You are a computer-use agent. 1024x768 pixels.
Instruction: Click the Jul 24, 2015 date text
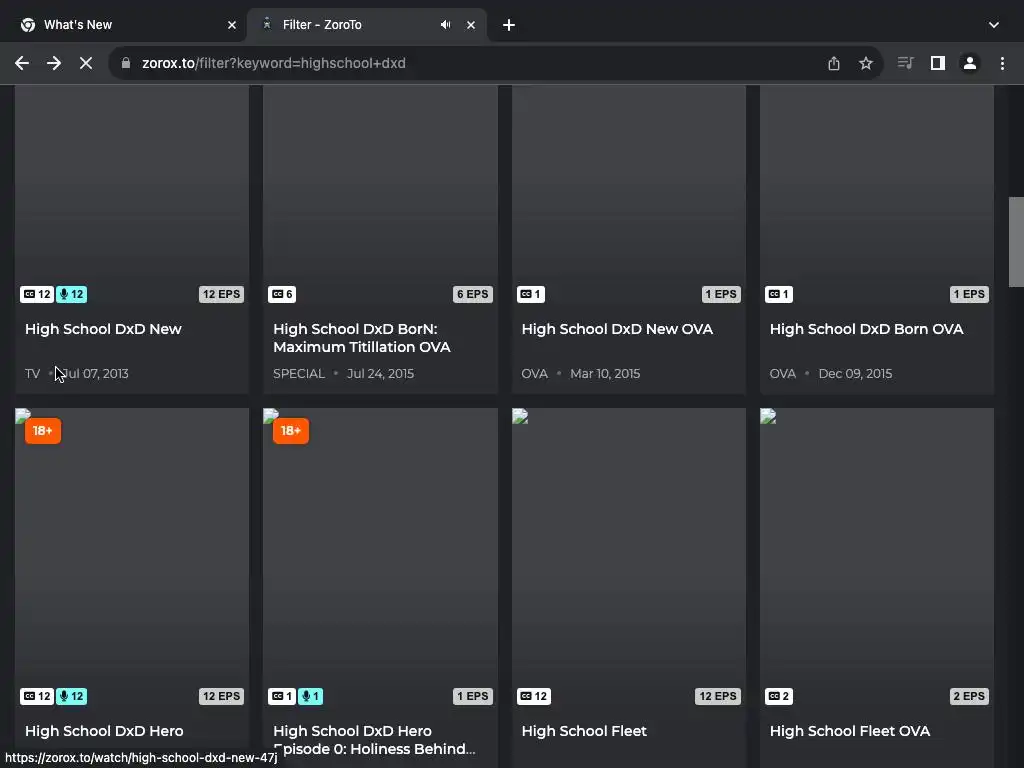(380, 374)
